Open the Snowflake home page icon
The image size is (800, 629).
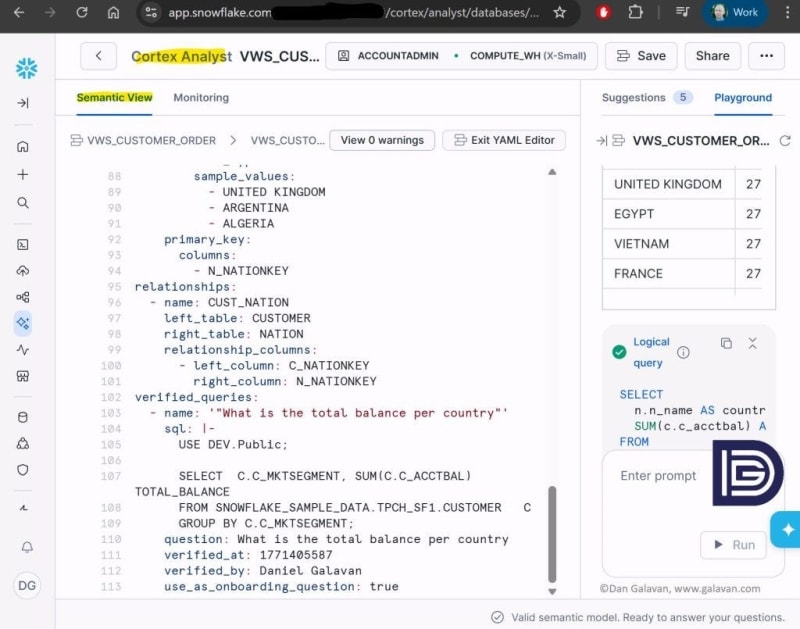(x=22, y=147)
